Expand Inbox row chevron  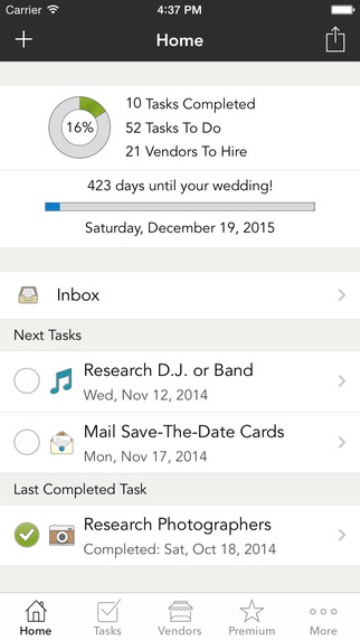click(342, 295)
